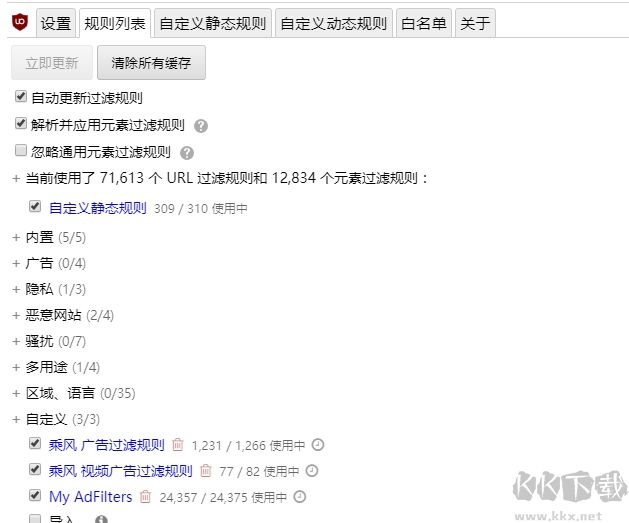Click the 309 / 310 使用中 count
This screenshot has width=629, height=523.
(201, 209)
